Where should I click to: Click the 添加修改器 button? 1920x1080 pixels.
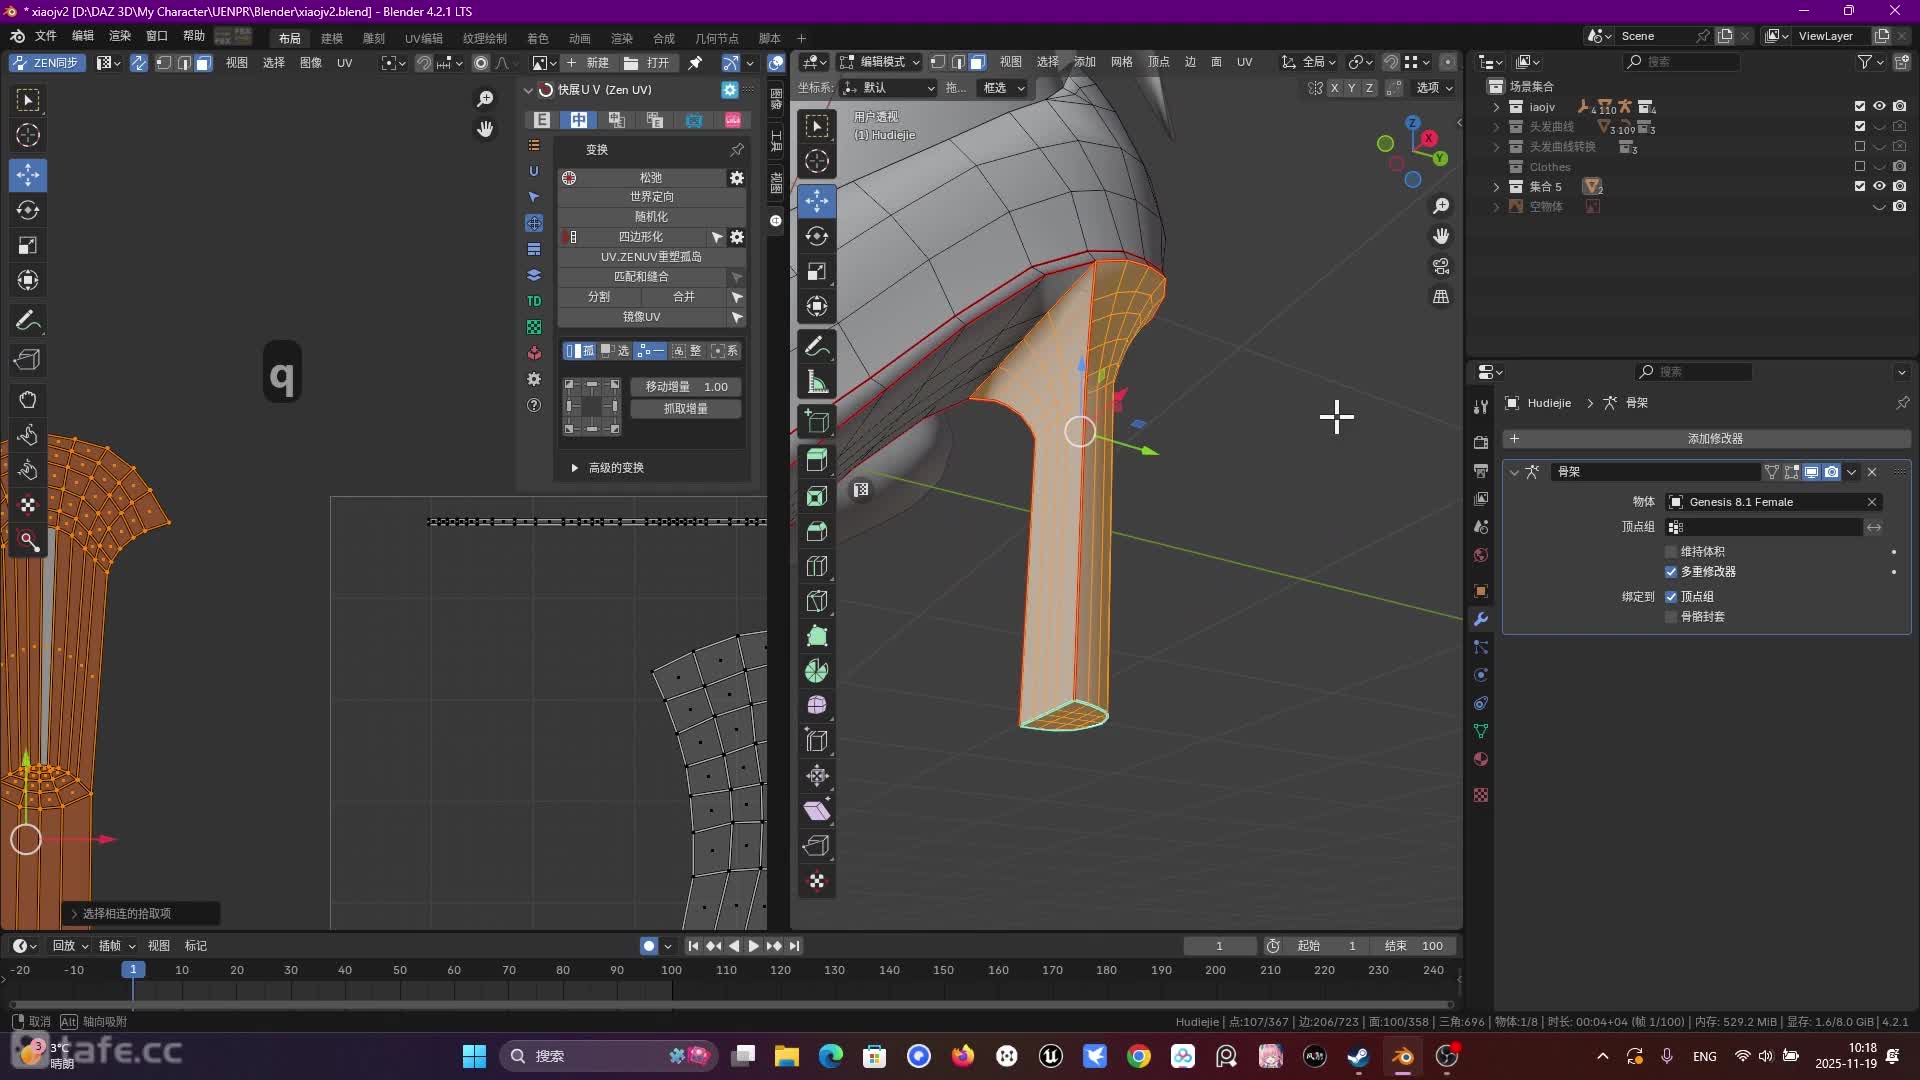coord(1714,439)
